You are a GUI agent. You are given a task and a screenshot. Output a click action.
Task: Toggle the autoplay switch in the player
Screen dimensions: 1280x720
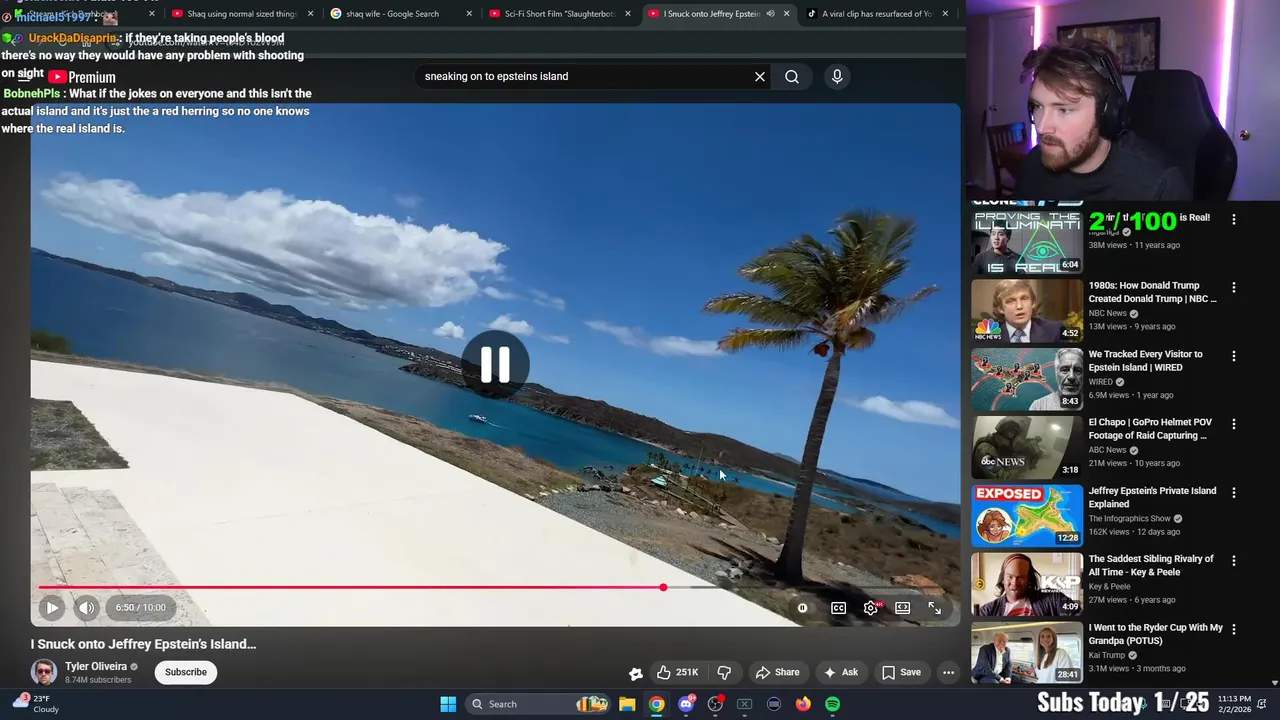pyautogui.click(x=802, y=608)
